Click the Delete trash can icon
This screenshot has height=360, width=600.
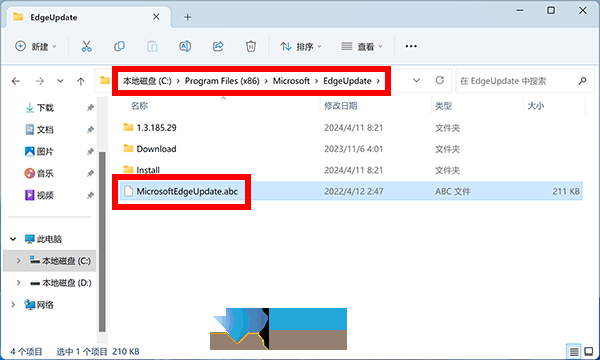(x=251, y=46)
